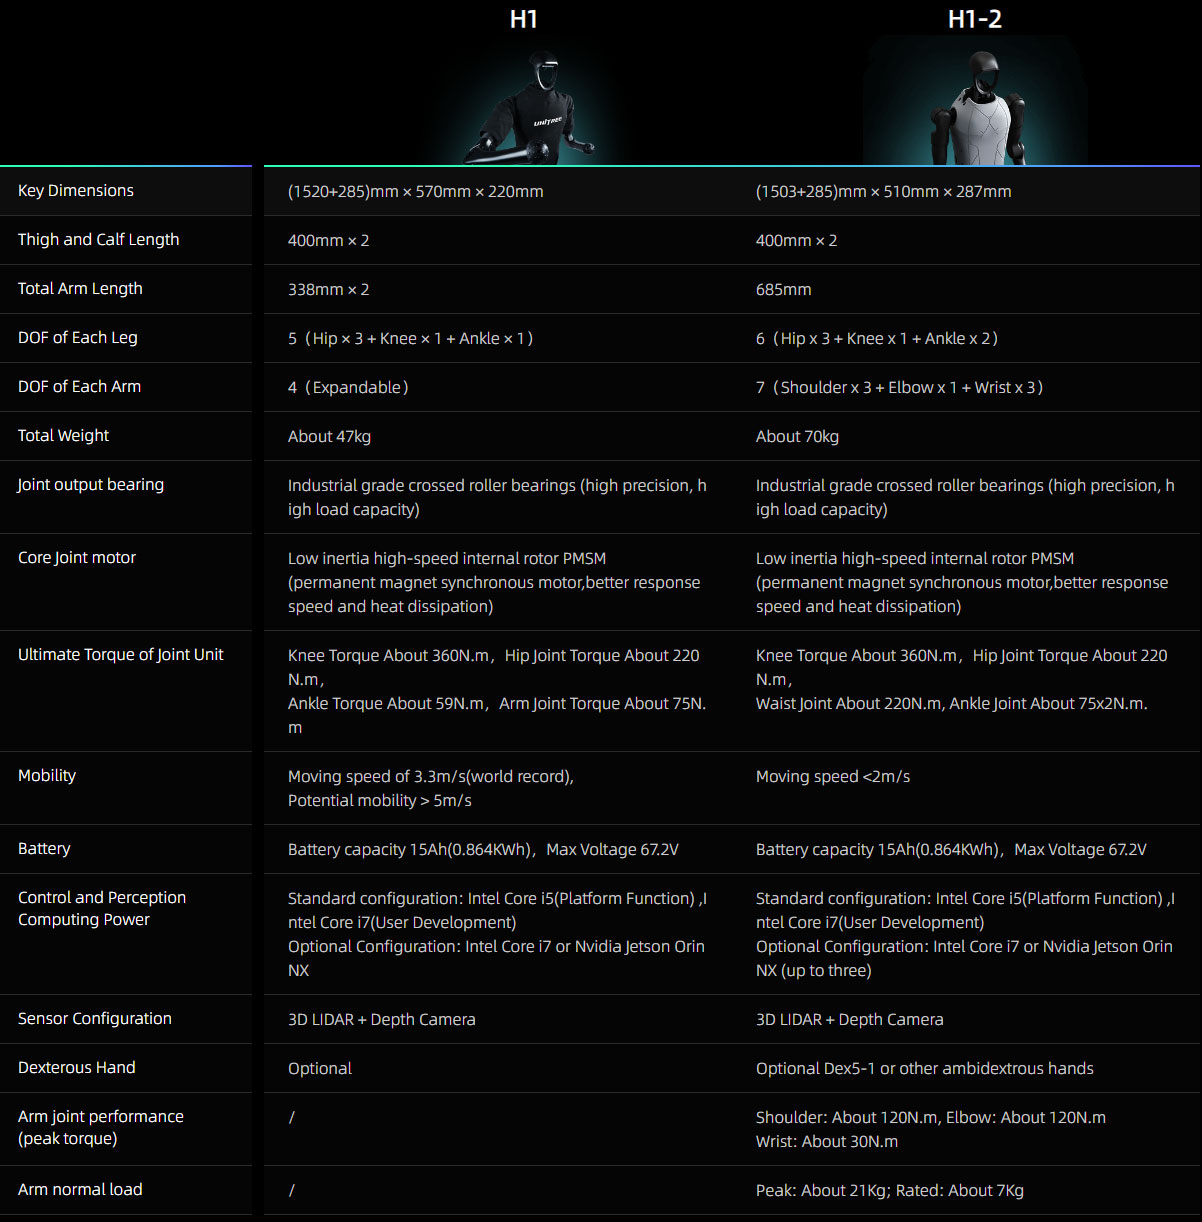Screen dimensions: 1202x1222
Task: Click the Battery row label
Action: 44,848
